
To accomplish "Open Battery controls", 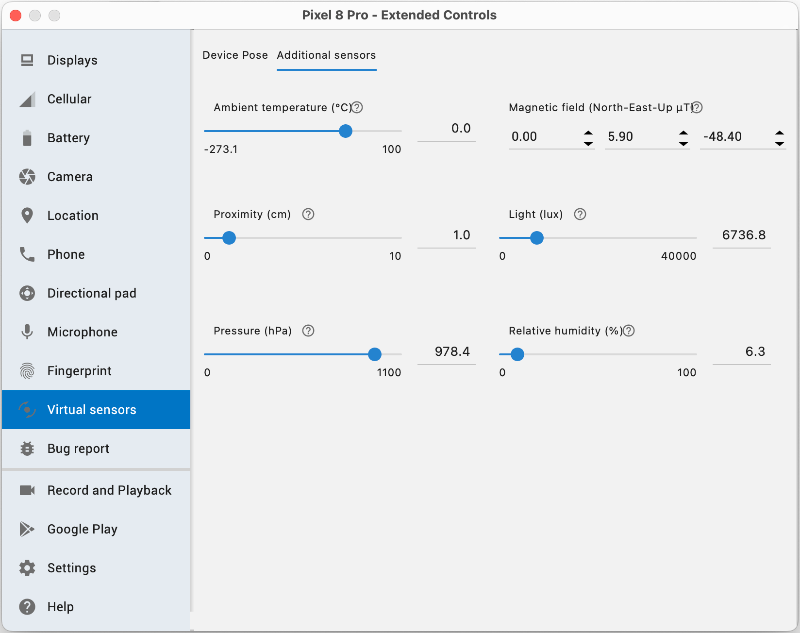I will point(96,138).
